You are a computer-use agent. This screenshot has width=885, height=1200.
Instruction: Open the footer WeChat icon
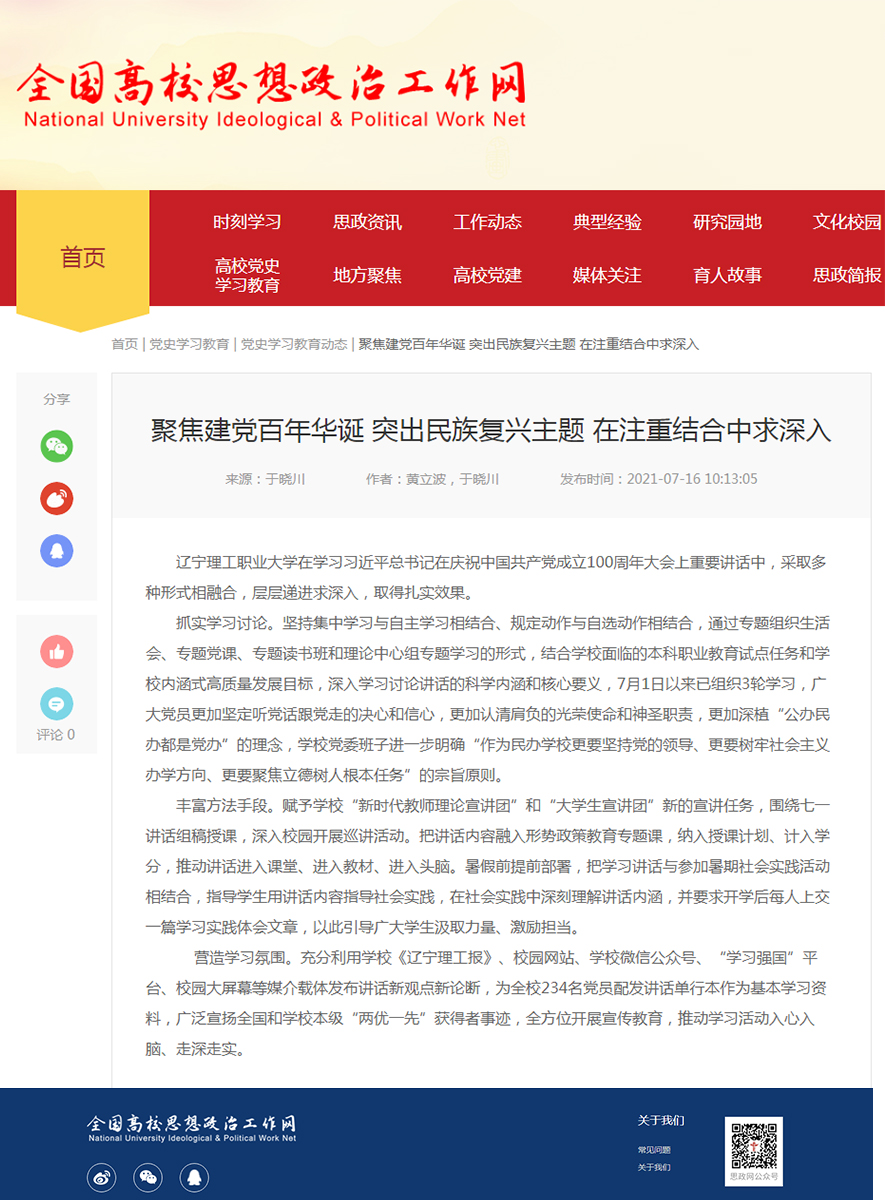click(x=148, y=1177)
